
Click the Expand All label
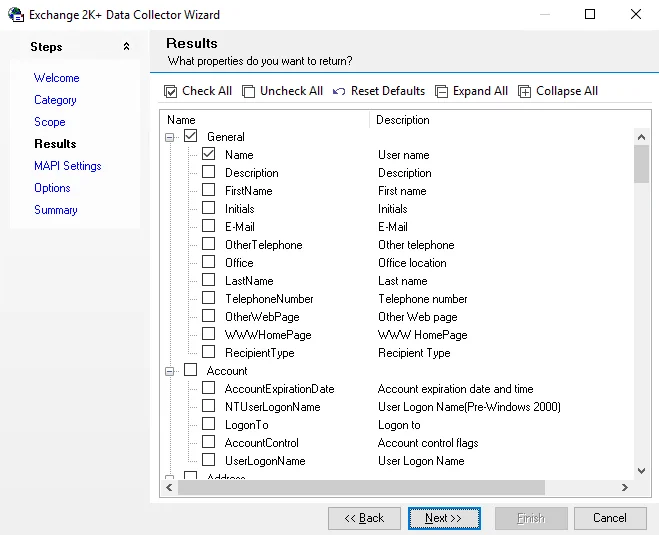(x=480, y=91)
